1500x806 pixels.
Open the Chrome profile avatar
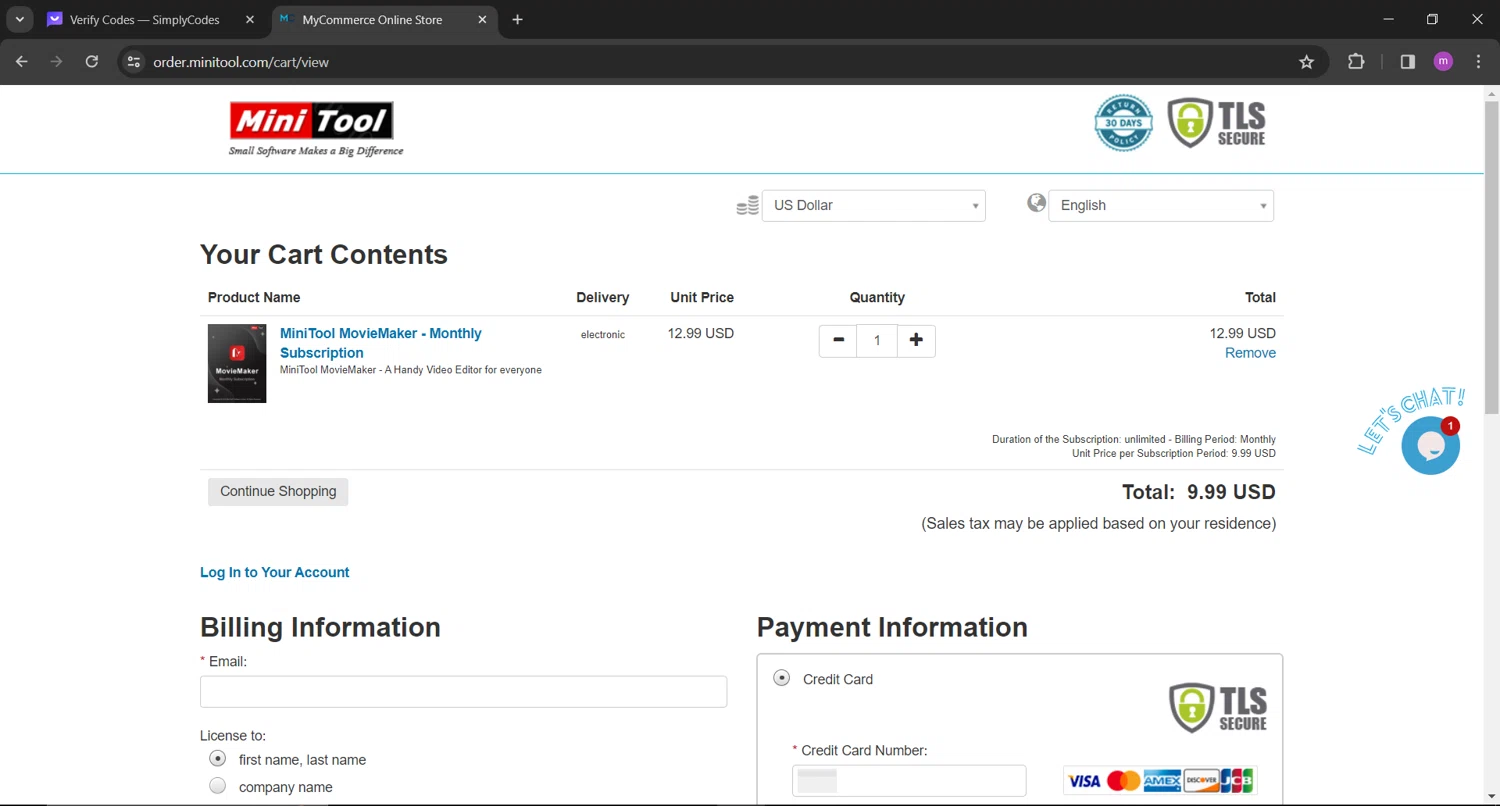(1443, 62)
